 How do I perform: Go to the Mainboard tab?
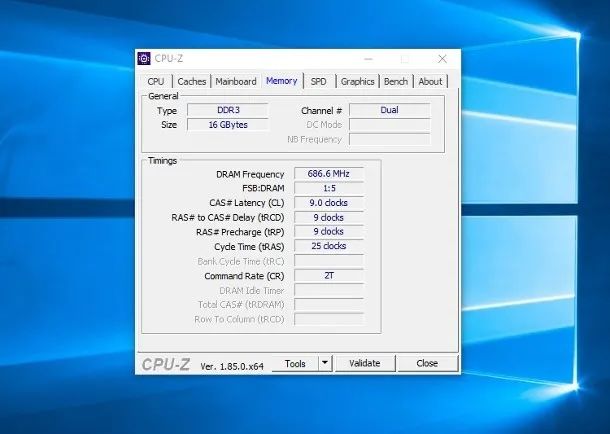point(236,82)
